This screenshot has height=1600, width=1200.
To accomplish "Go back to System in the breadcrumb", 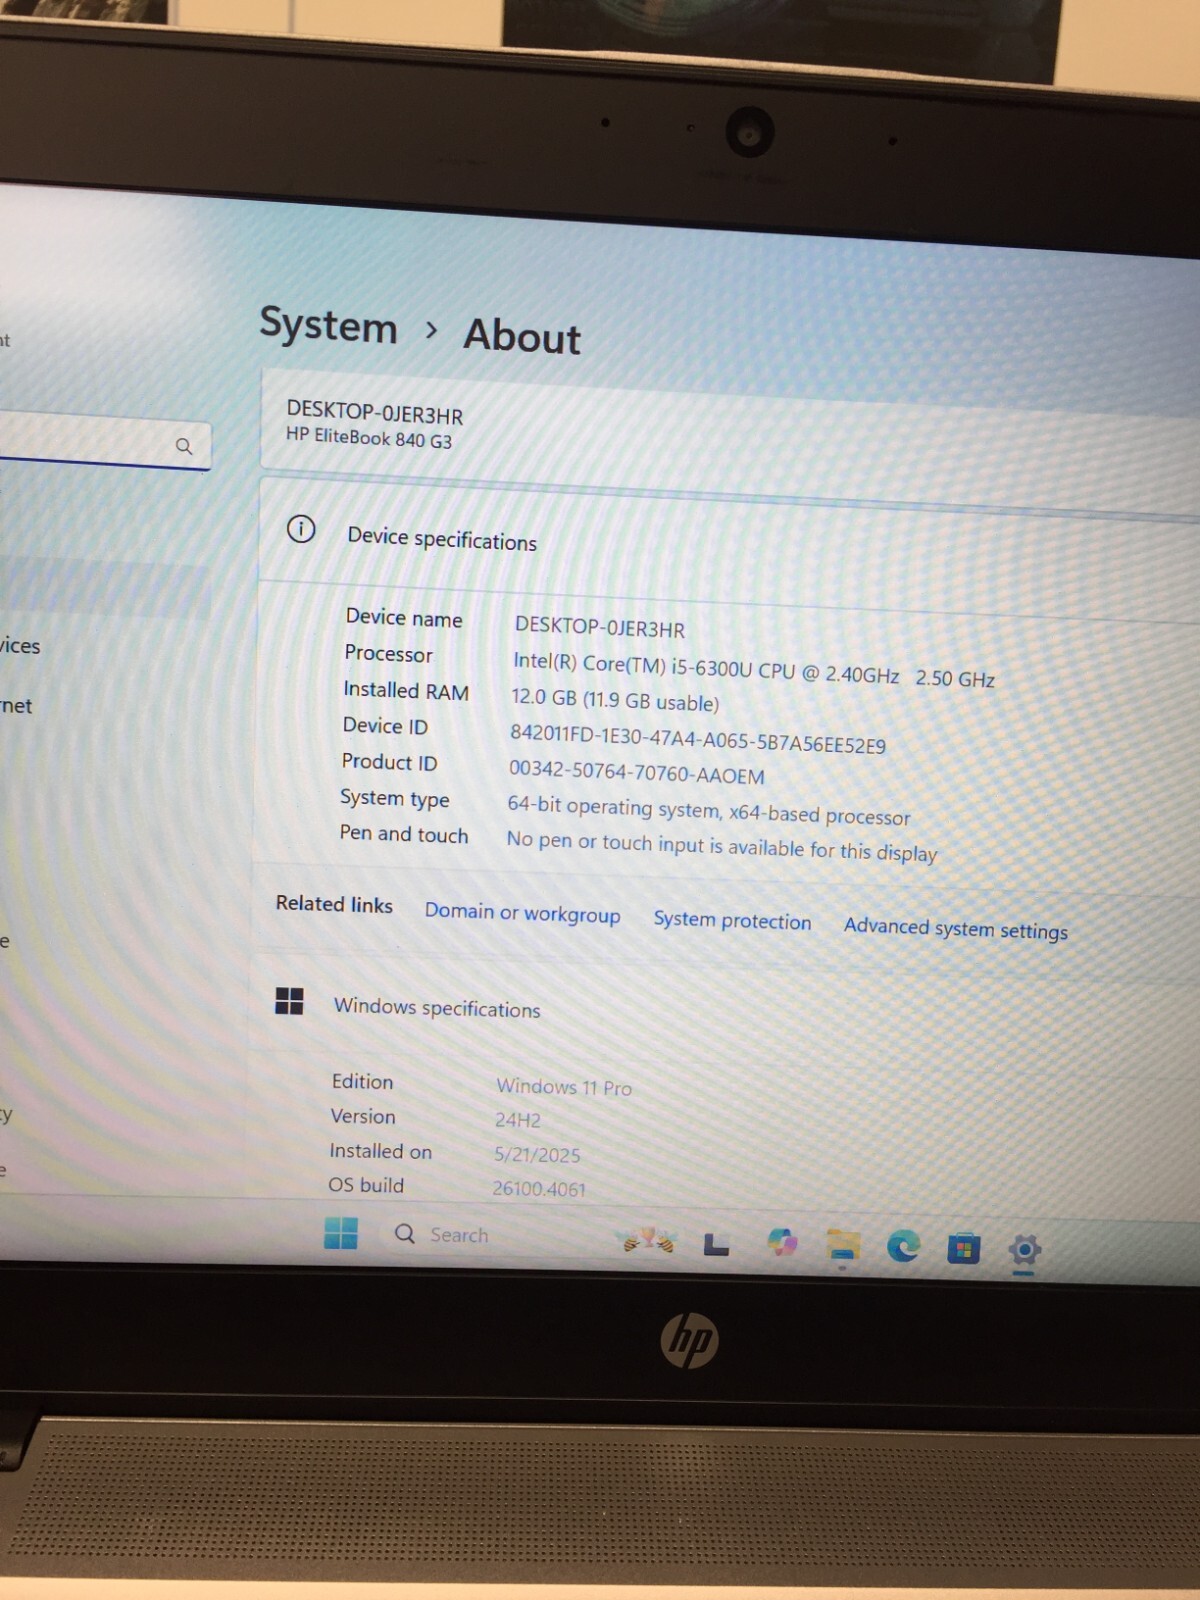I will 328,326.
